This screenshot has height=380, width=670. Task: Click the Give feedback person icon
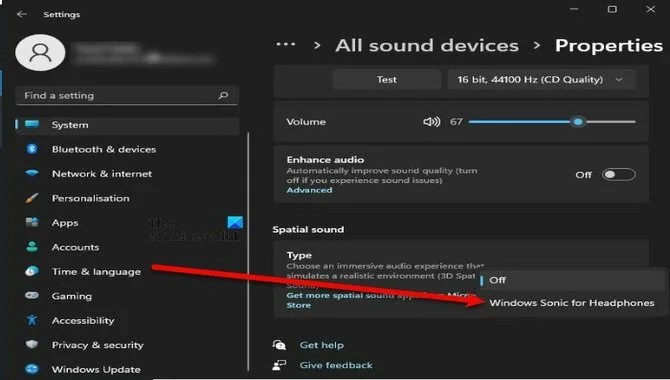point(279,365)
